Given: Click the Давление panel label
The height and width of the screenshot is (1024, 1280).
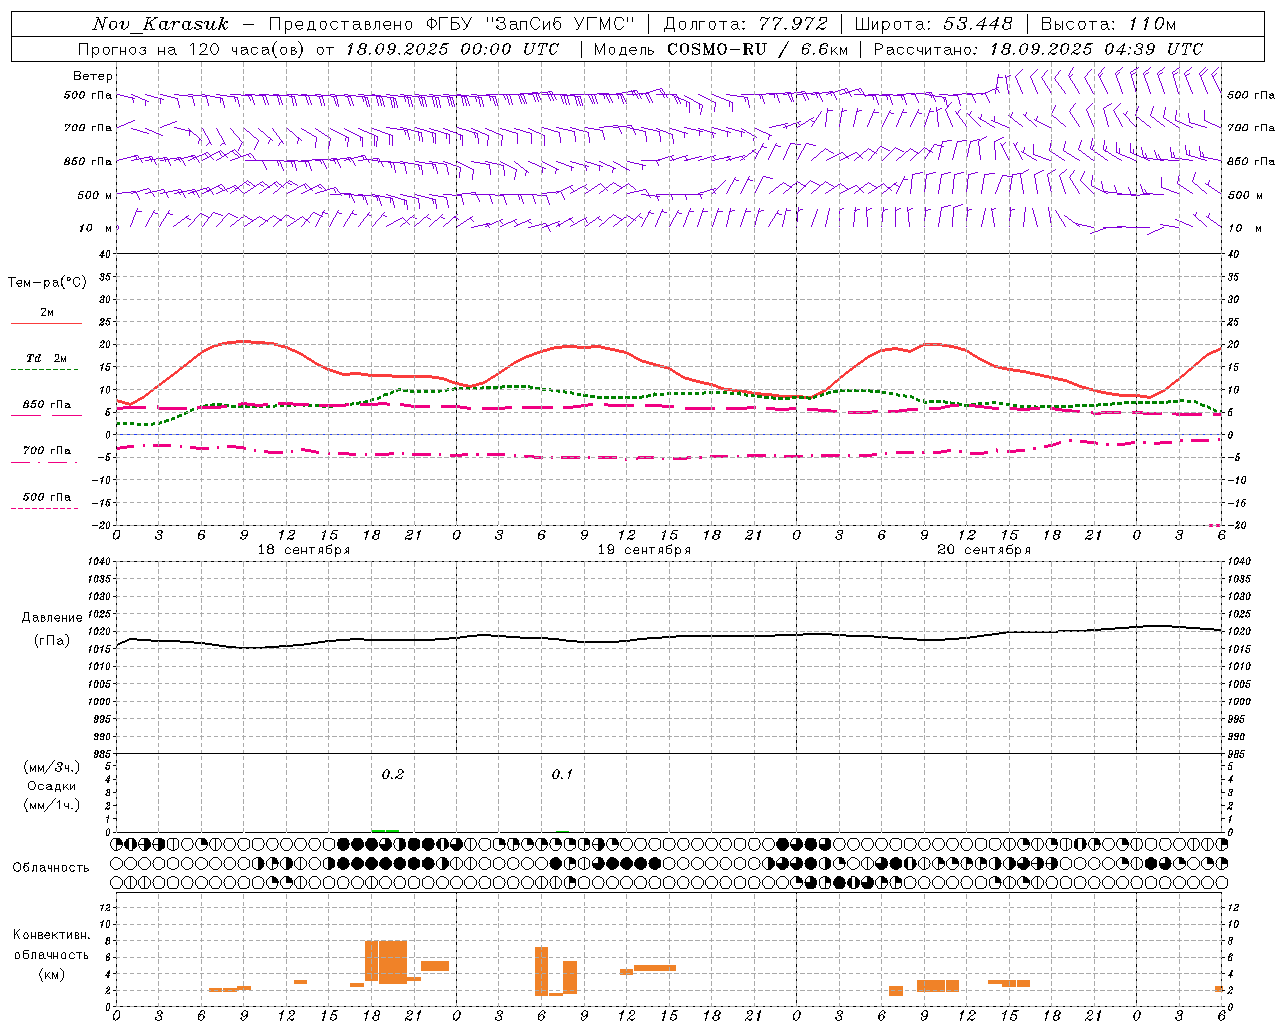Looking at the screenshot, I should click(x=52, y=618).
